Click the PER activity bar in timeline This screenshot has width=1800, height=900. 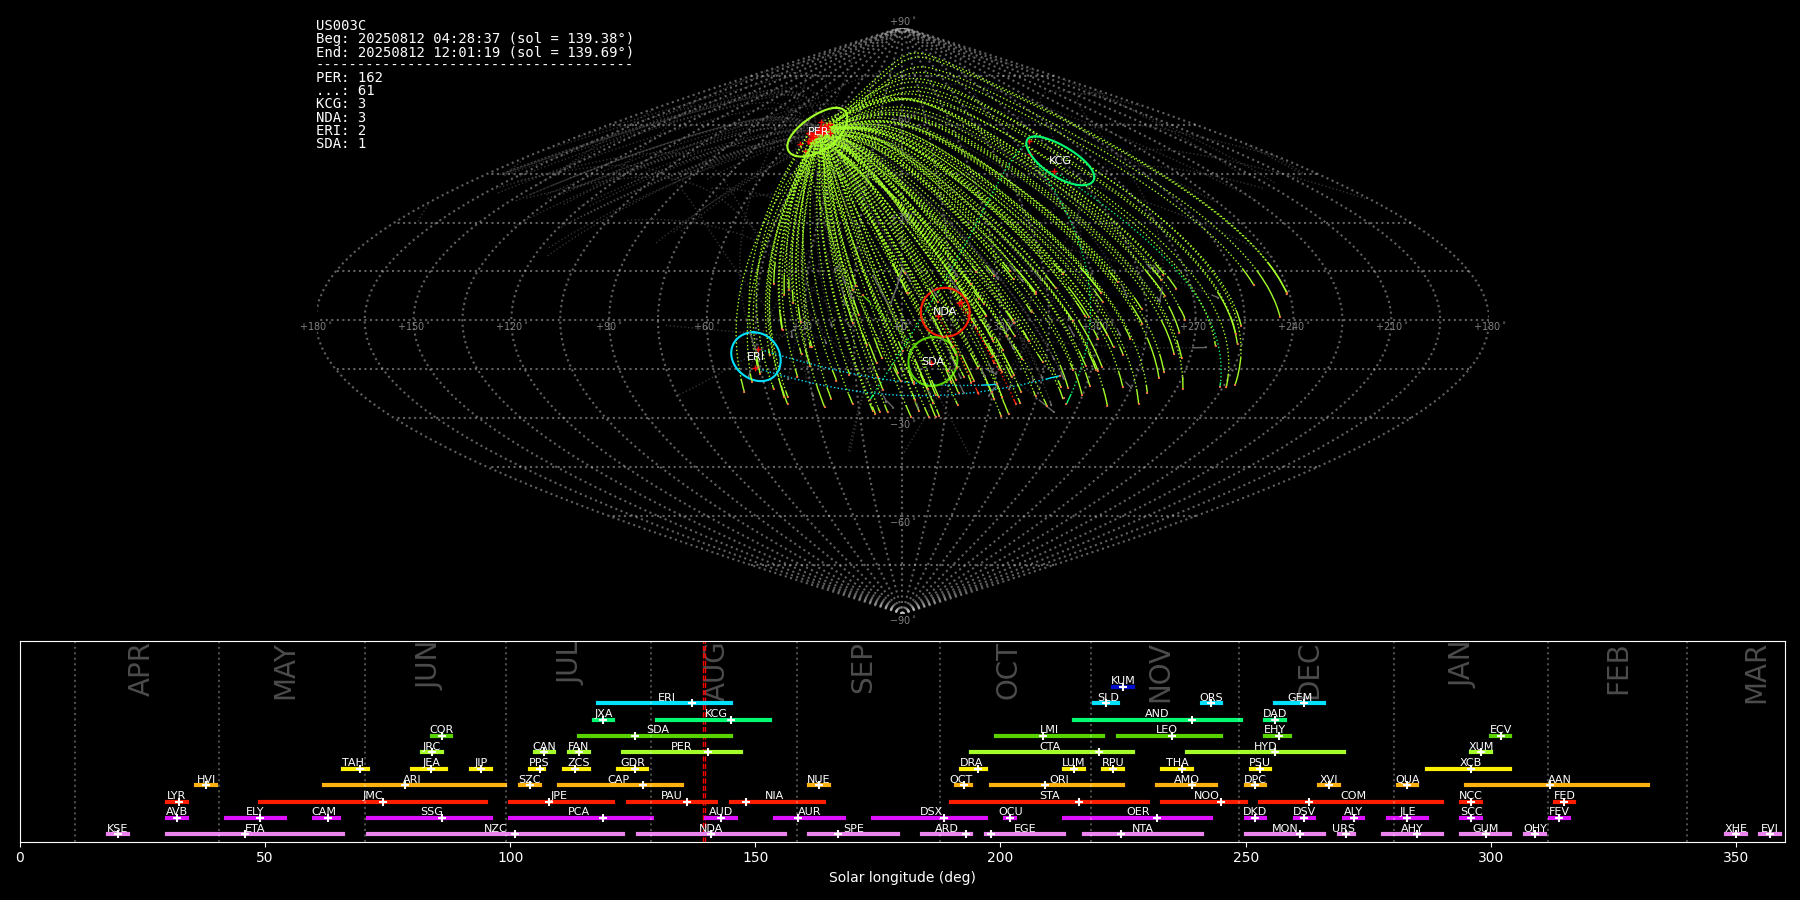pos(682,752)
